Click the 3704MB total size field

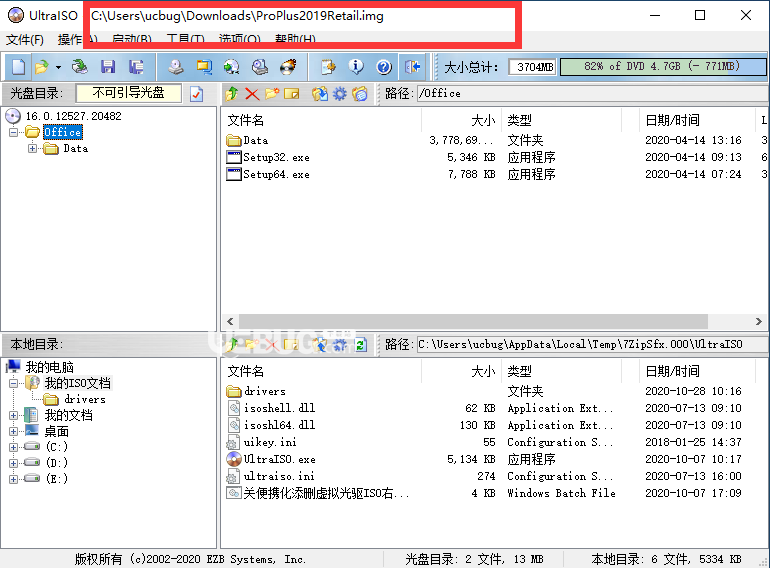(532, 67)
